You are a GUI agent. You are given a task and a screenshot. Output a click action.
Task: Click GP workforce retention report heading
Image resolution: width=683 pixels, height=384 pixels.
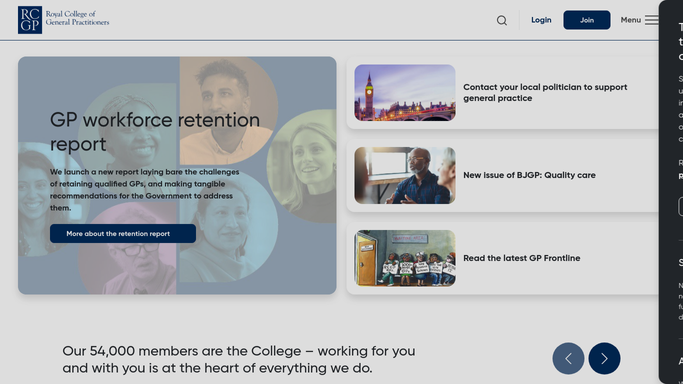tap(155, 132)
